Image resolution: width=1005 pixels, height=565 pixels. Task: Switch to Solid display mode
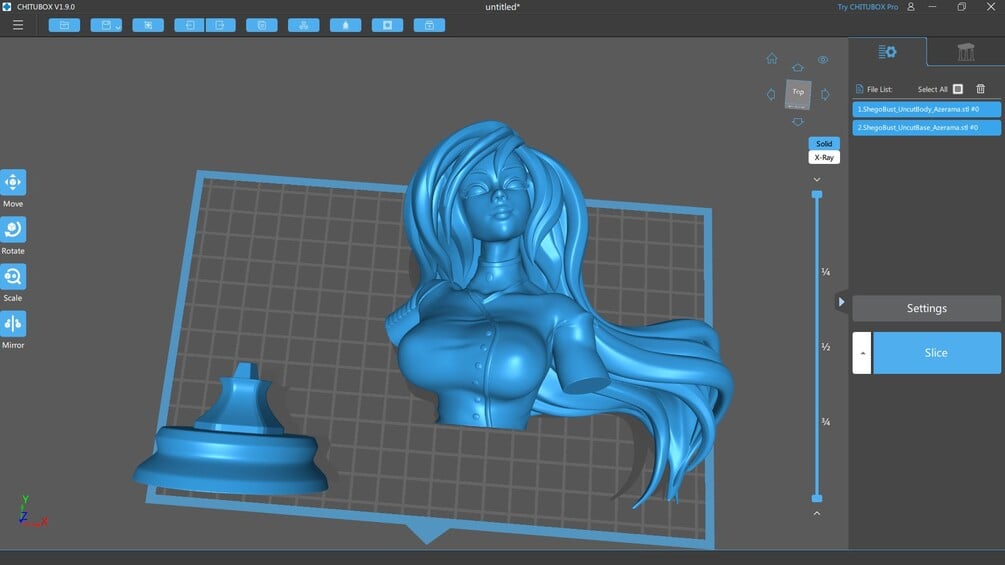[x=824, y=143]
